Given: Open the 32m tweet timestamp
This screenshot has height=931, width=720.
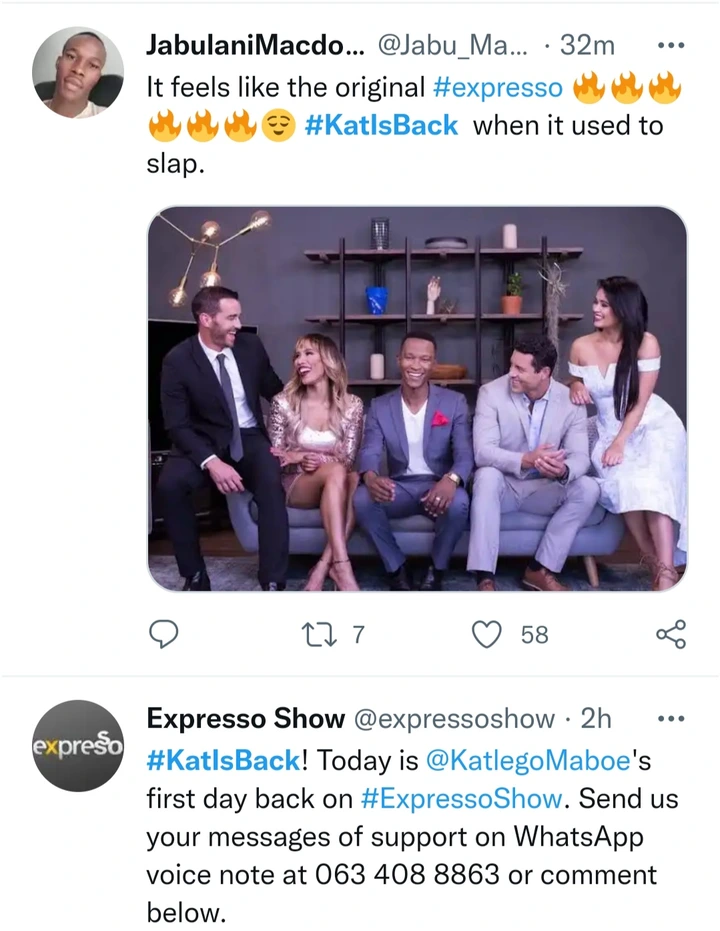Looking at the screenshot, I should [587, 45].
